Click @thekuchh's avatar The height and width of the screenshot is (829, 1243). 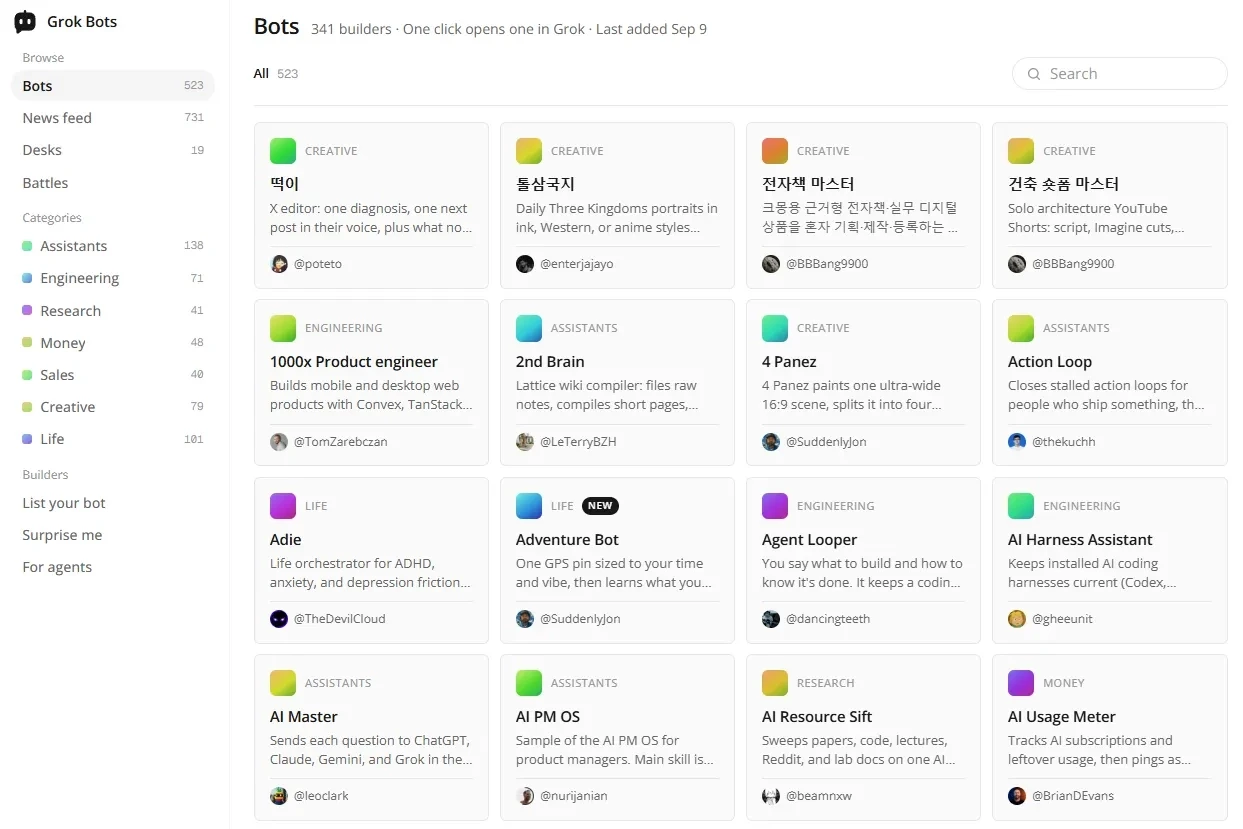(1017, 442)
